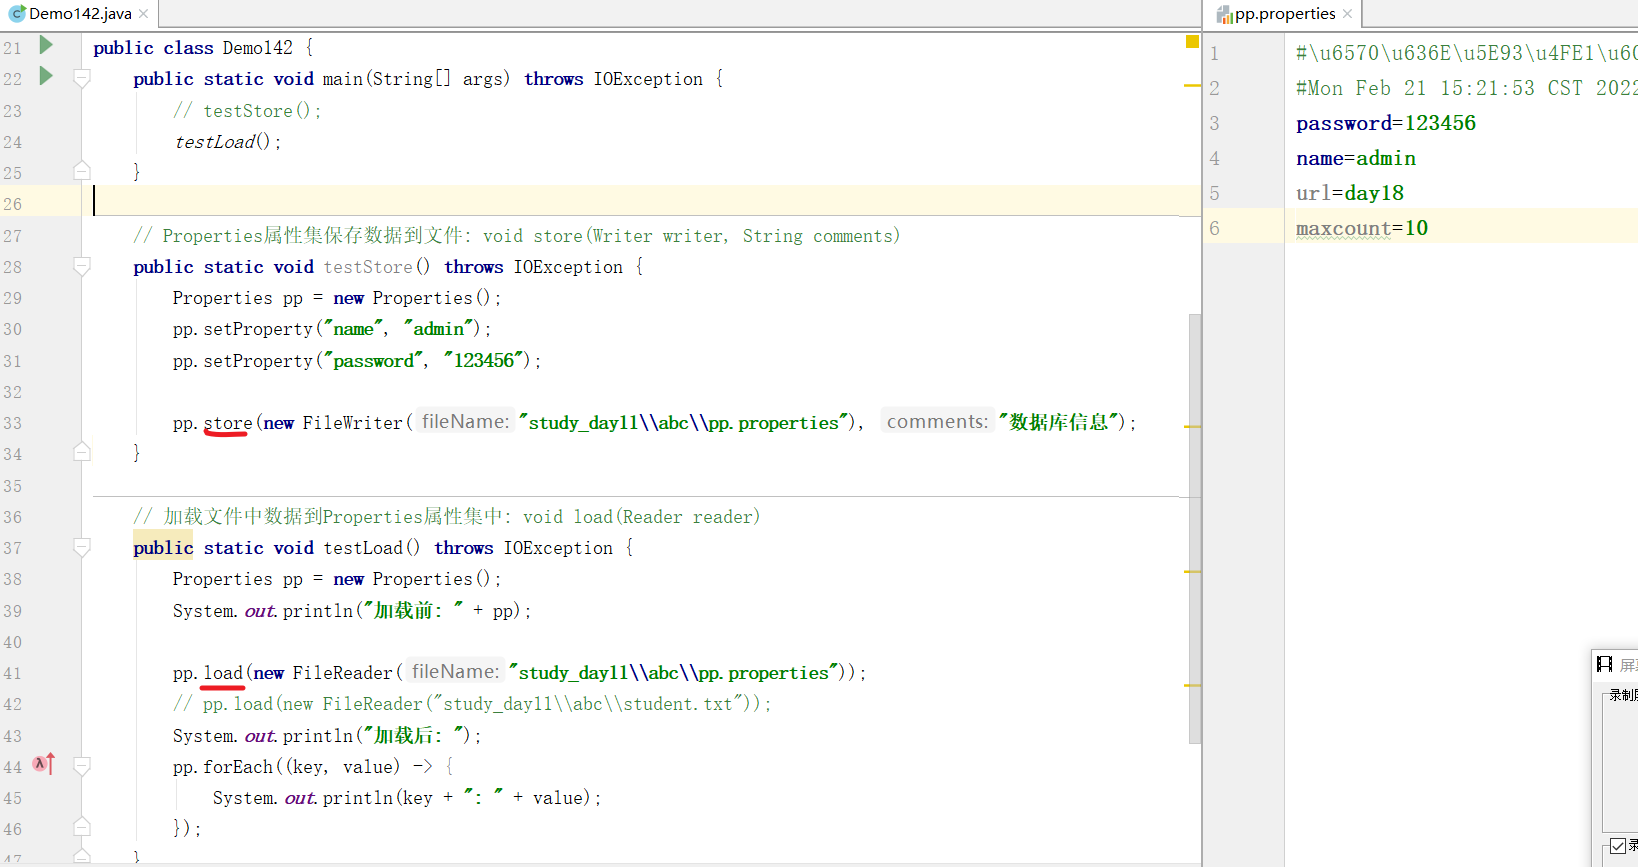Click 'testLoad' method name in line 37 declaration
Image resolution: width=1638 pixels, height=867 pixels.
pos(362,548)
